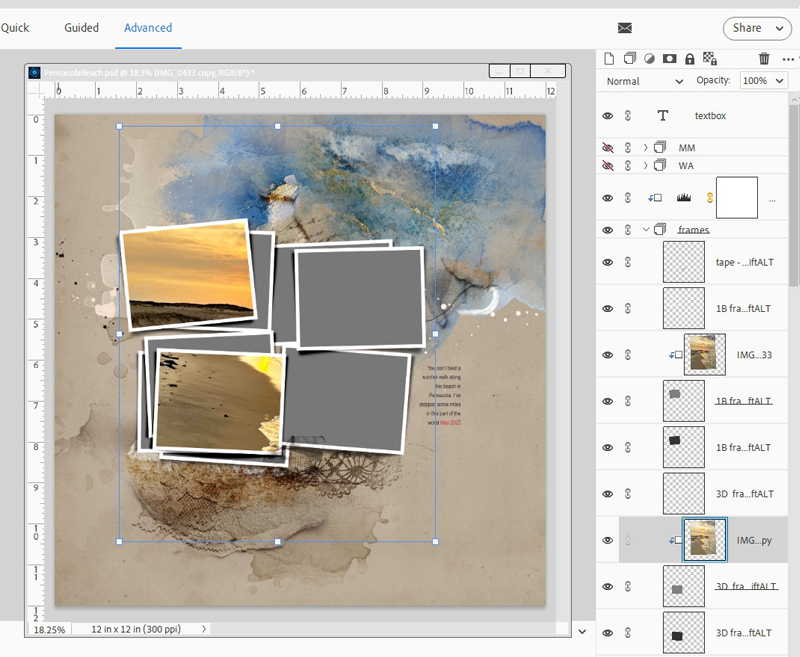Click the textbox layer T icon
This screenshot has height=657, width=800.
click(663, 116)
